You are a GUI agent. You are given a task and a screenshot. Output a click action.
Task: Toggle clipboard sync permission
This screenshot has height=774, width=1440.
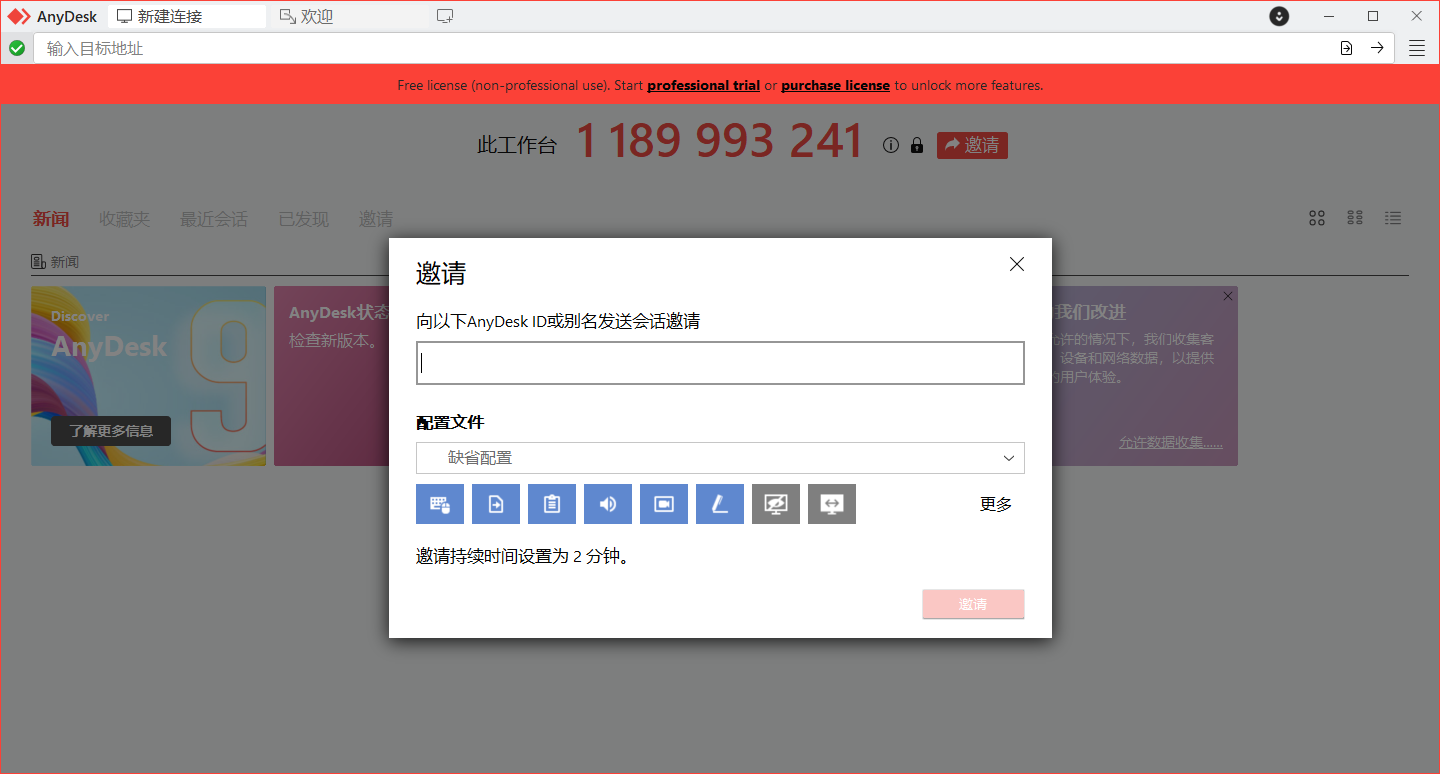pos(552,504)
